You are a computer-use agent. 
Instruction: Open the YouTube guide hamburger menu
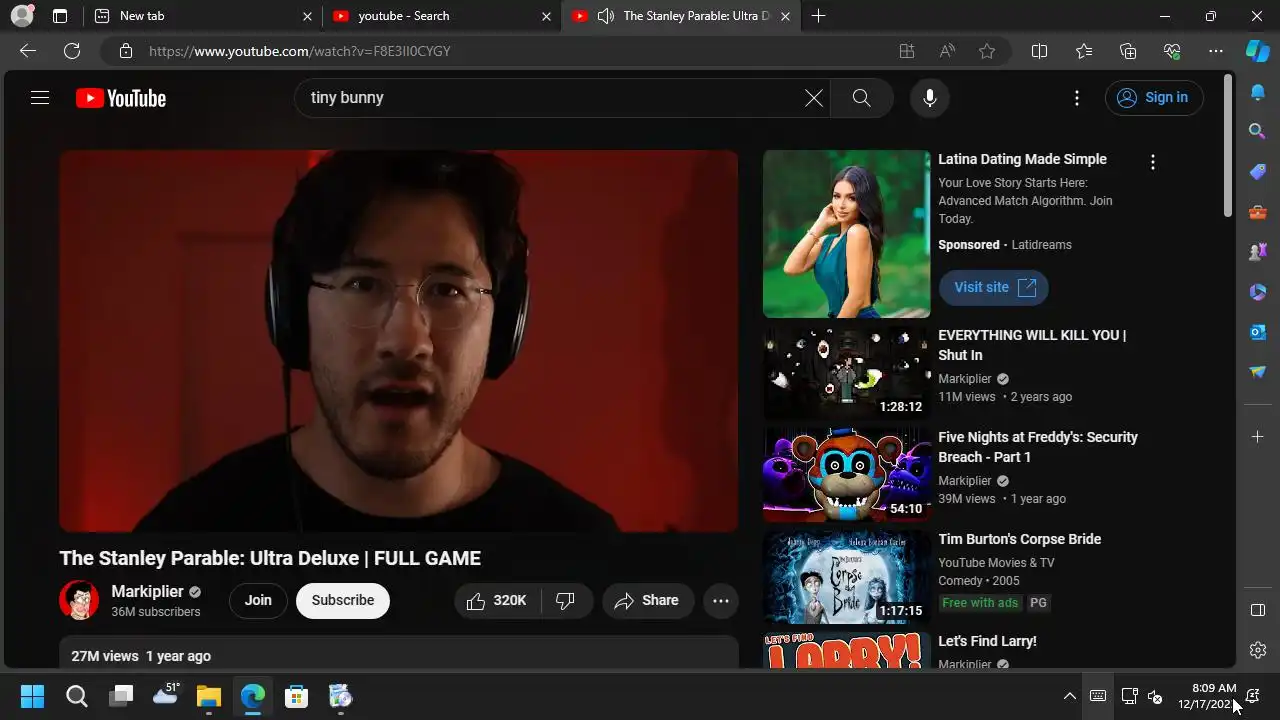tap(40, 98)
